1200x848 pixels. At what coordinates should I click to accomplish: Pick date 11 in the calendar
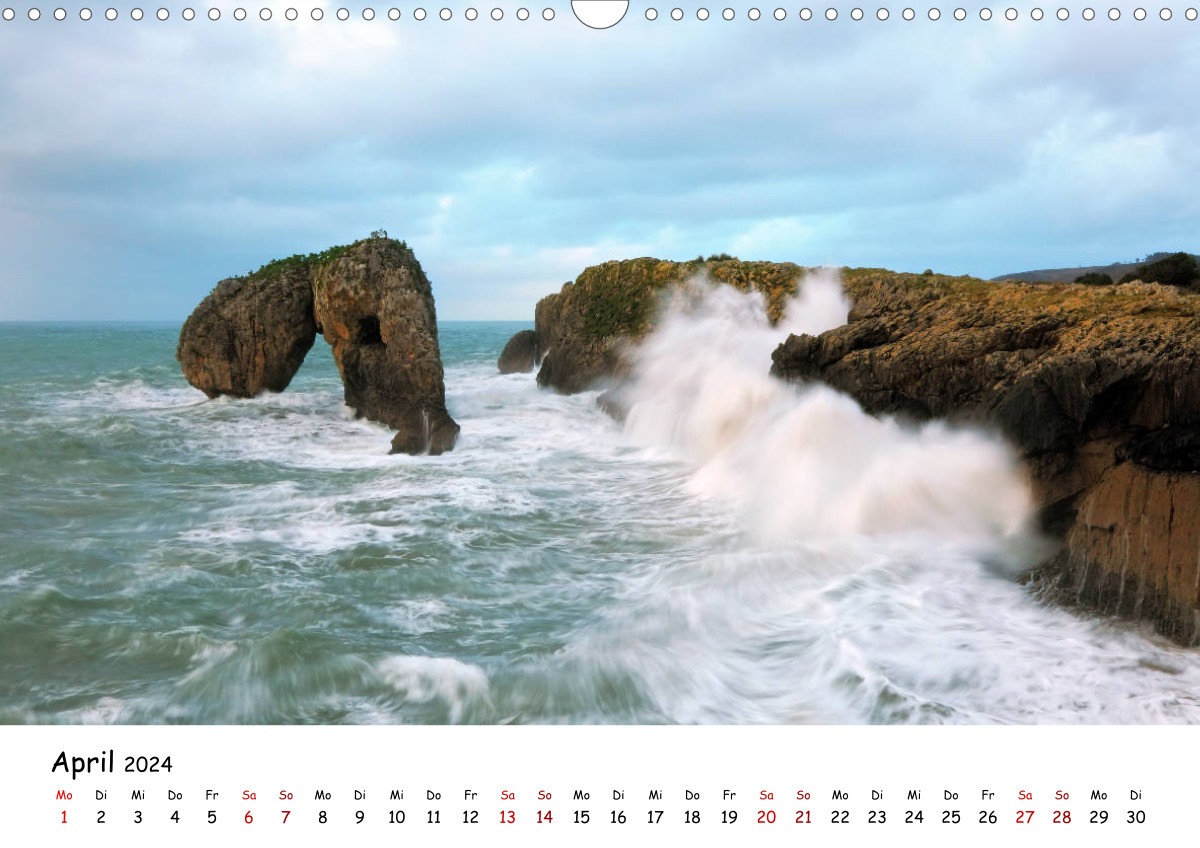point(434,817)
